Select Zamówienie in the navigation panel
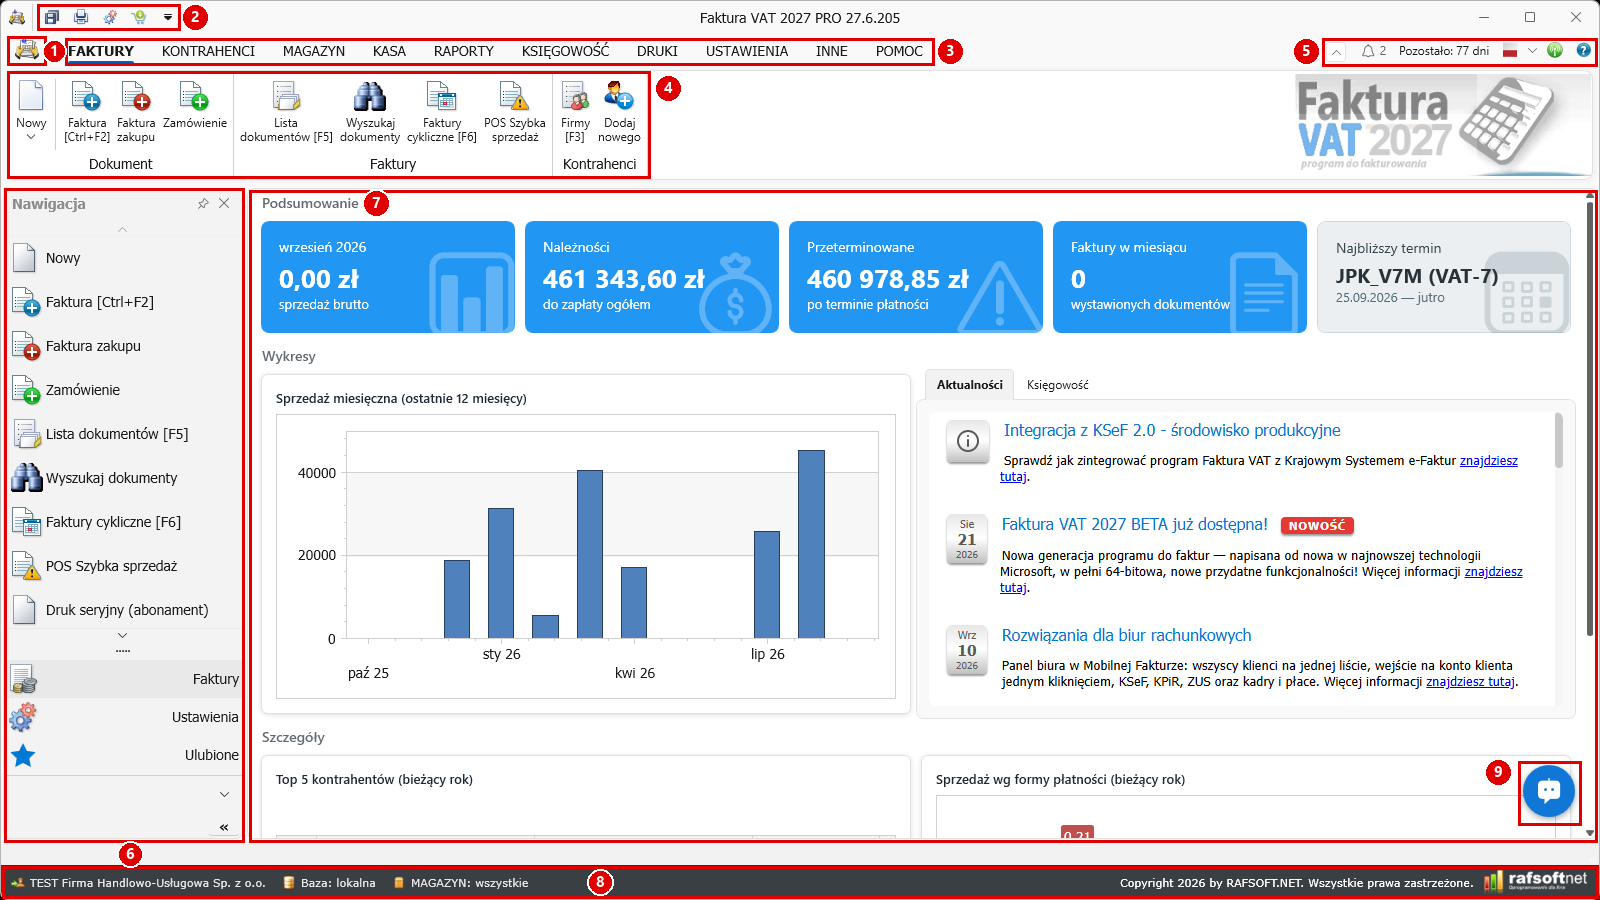This screenshot has height=900, width=1600. pos(125,390)
